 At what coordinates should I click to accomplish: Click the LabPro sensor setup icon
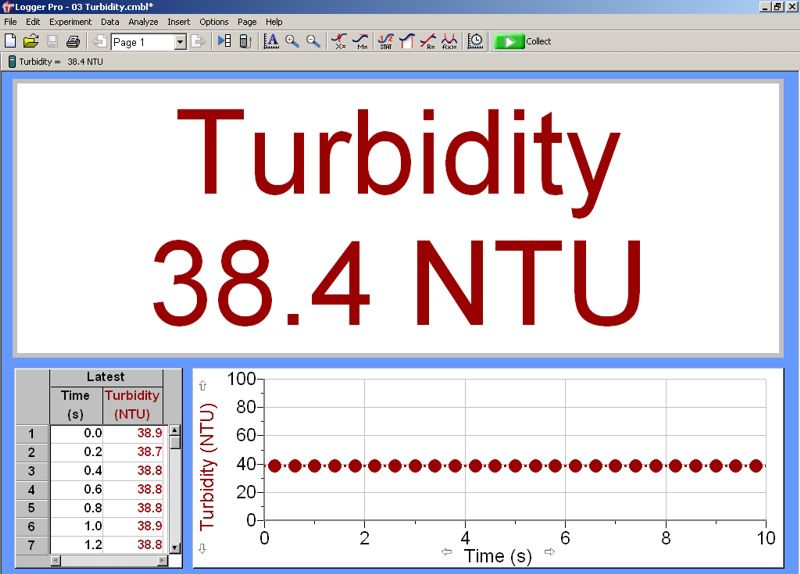pyautogui.click(x=245, y=41)
